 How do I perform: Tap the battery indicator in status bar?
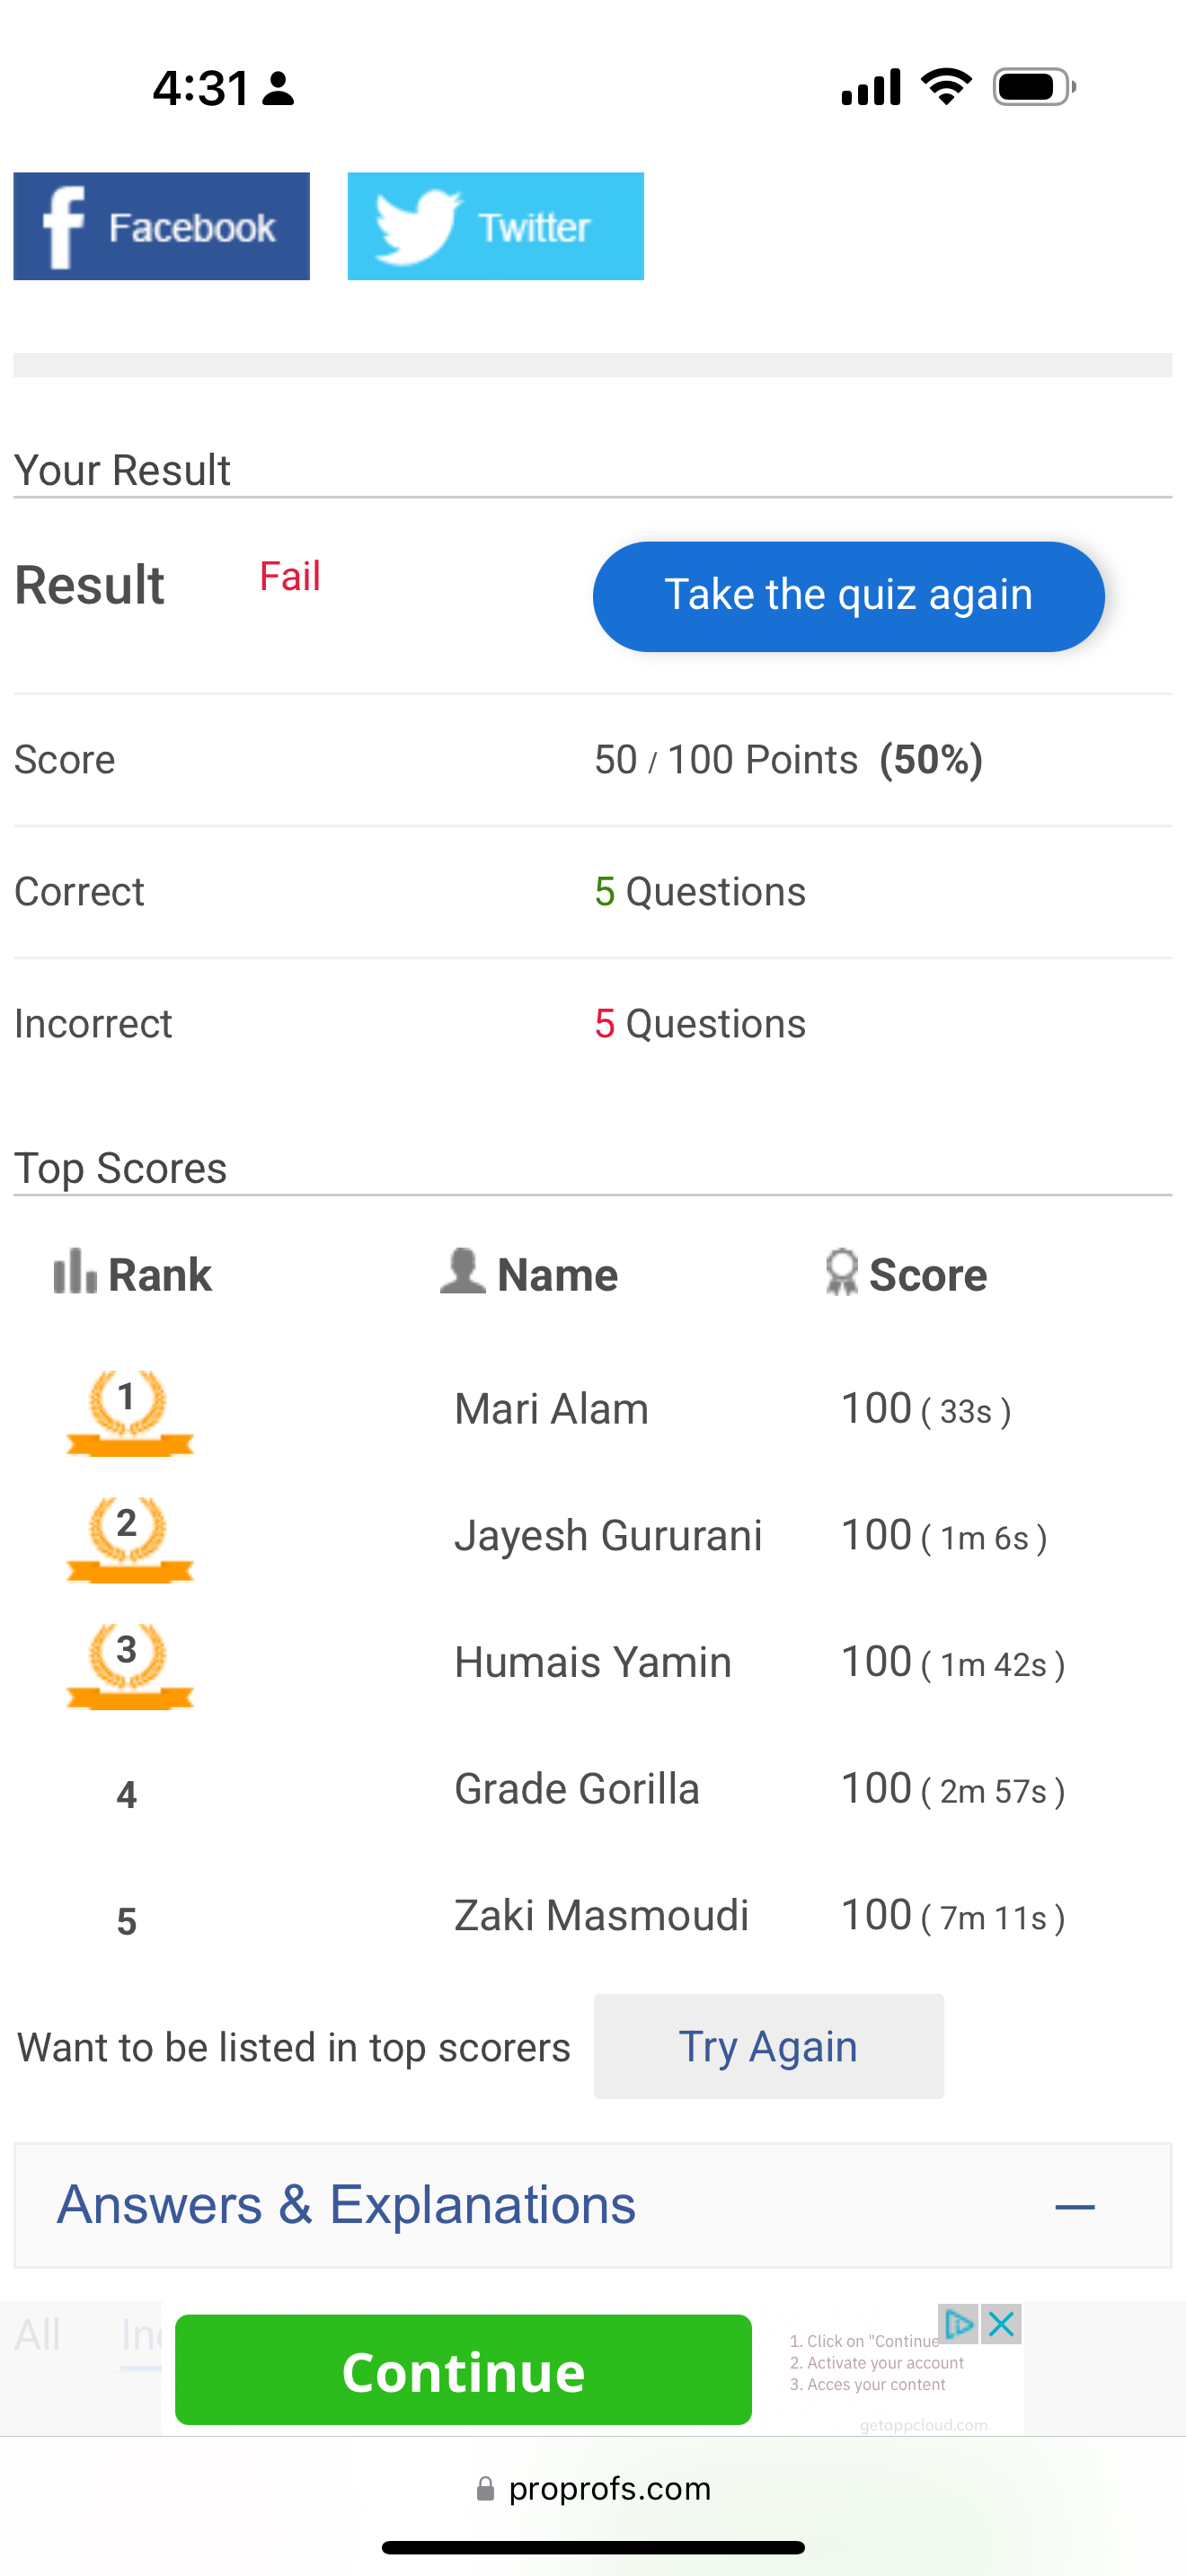point(1034,87)
